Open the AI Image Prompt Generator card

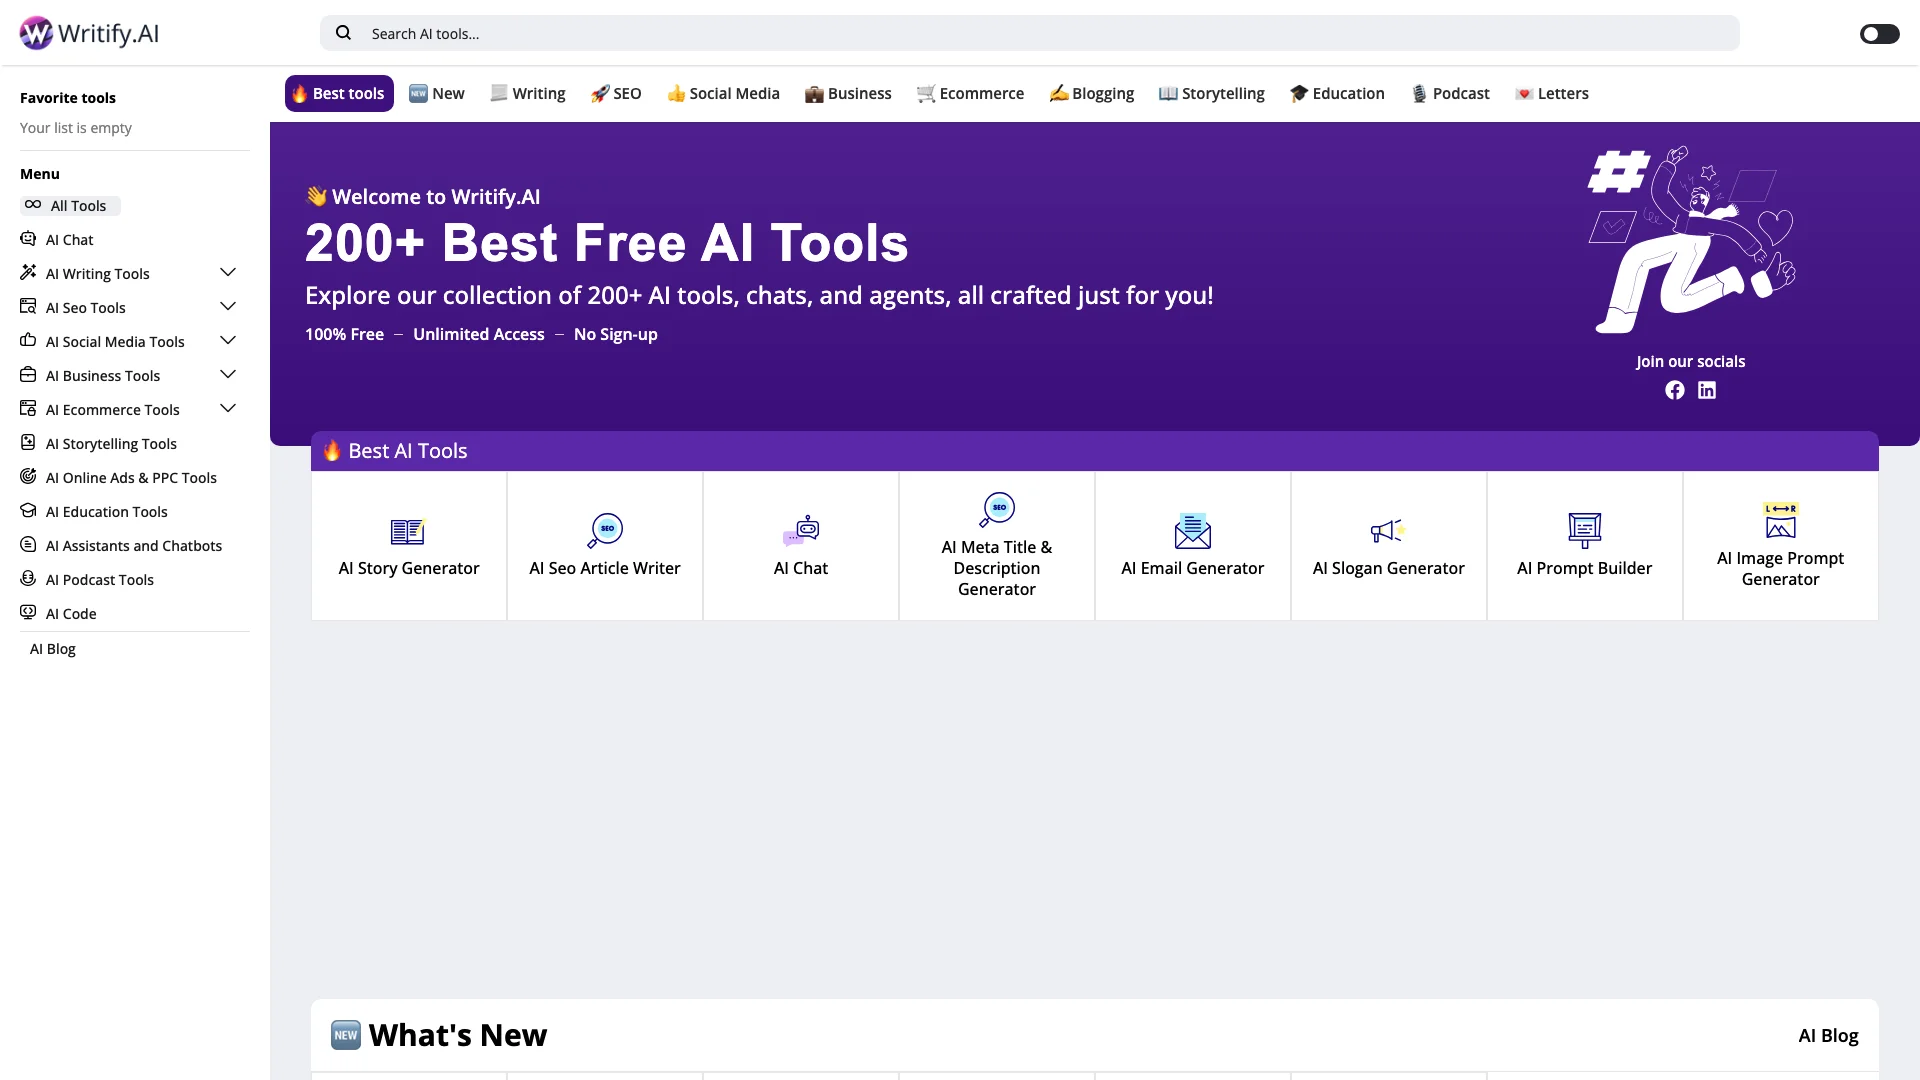pyautogui.click(x=1781, y=546)
